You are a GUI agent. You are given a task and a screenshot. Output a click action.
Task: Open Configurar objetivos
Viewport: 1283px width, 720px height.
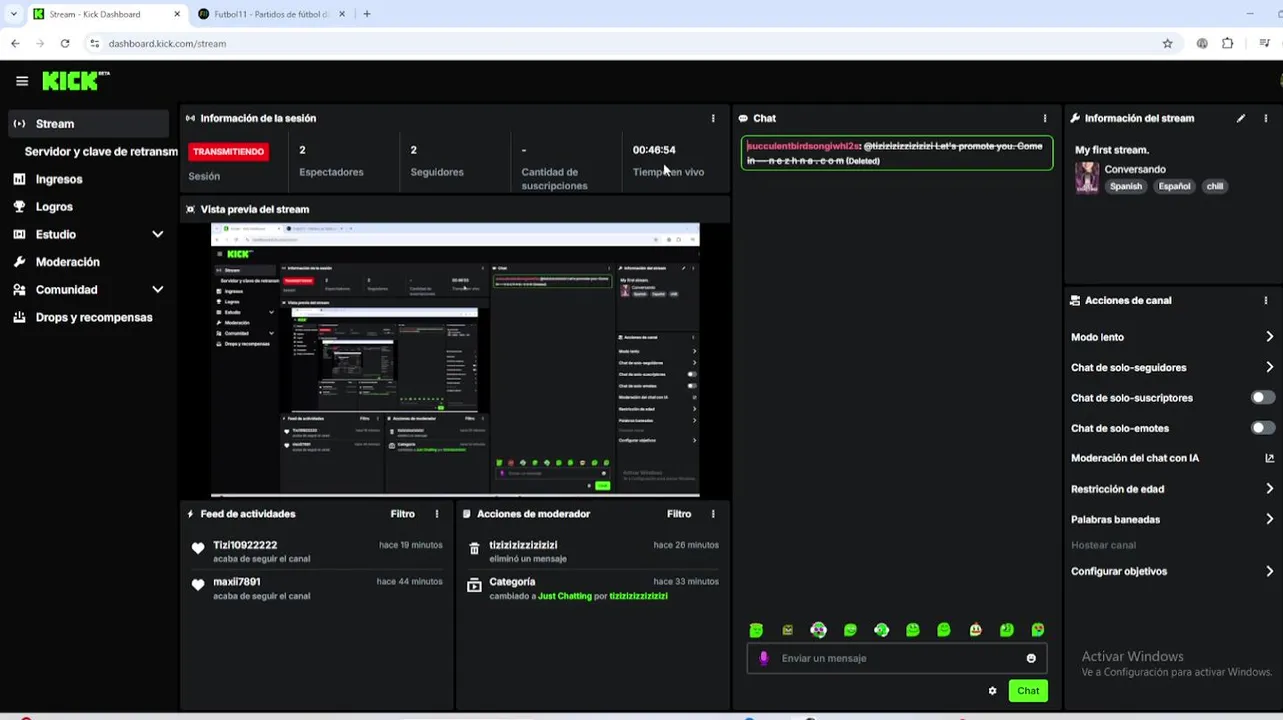tap(1172, 571)
